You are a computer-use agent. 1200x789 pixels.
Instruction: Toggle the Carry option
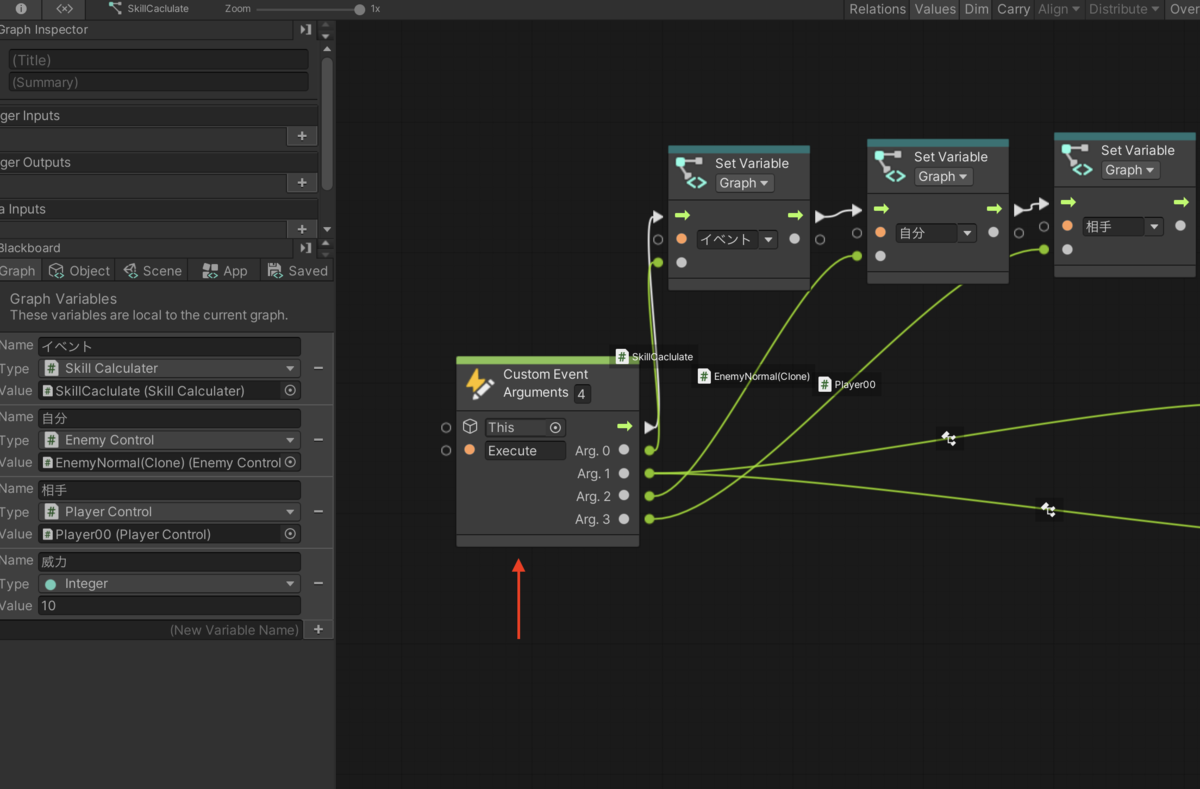1013,9
